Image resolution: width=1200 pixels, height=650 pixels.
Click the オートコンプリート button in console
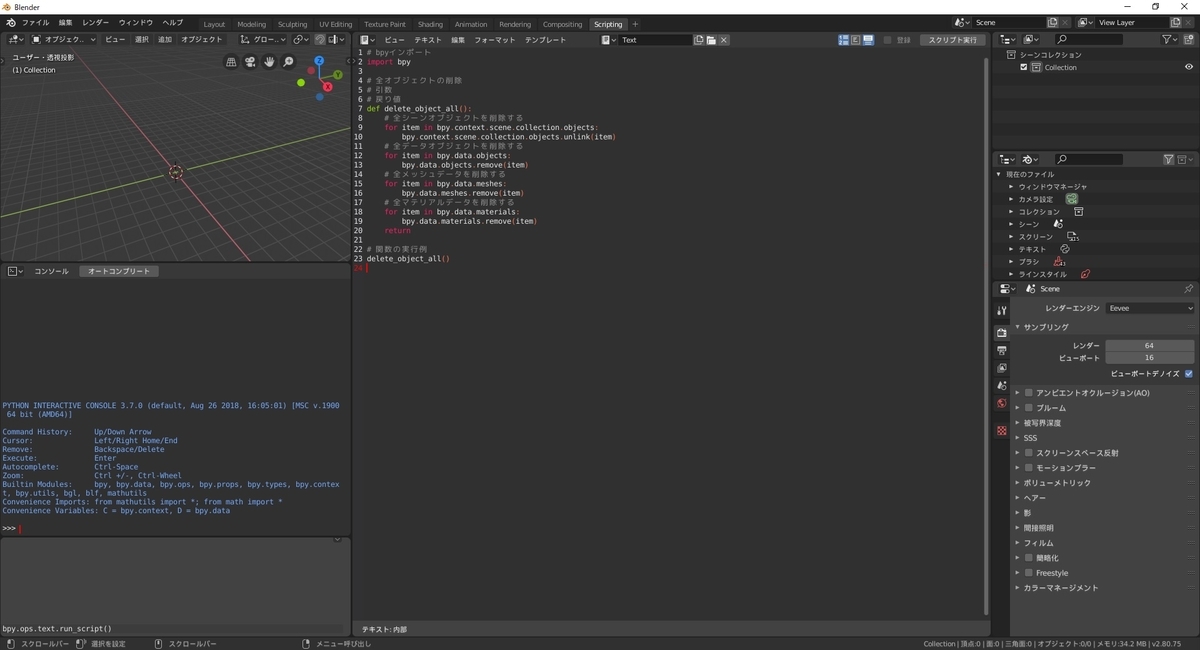(119, 271)
